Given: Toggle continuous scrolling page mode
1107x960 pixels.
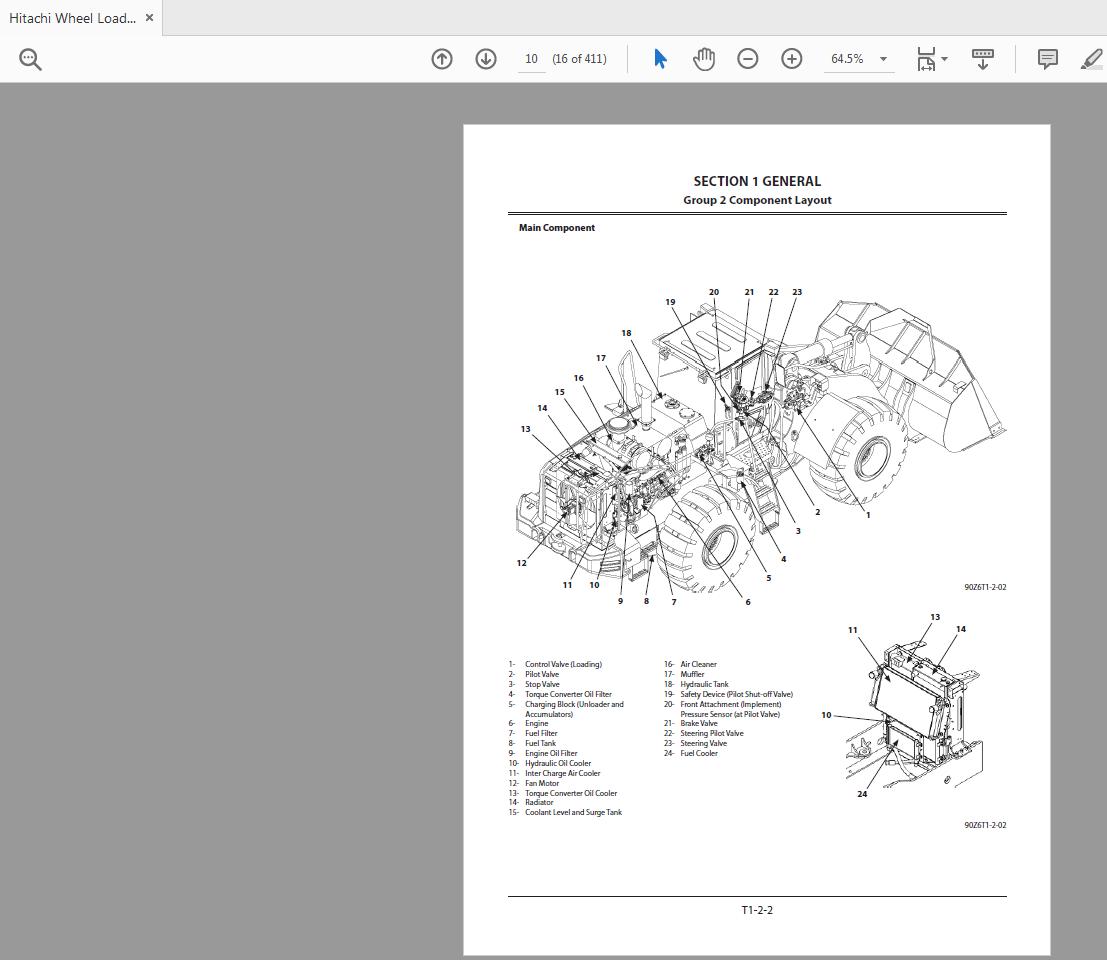Looking at the screenshot, I should click(x=981, y=59).
